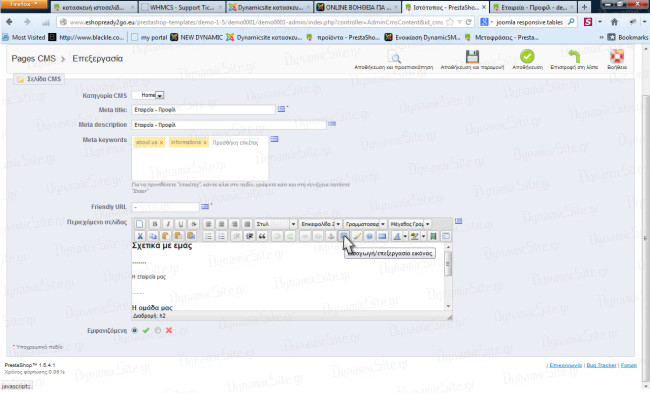Open the Επικεφαλίδα 2 format dropdown
650x394 pixels.
(x=320, y=224)
